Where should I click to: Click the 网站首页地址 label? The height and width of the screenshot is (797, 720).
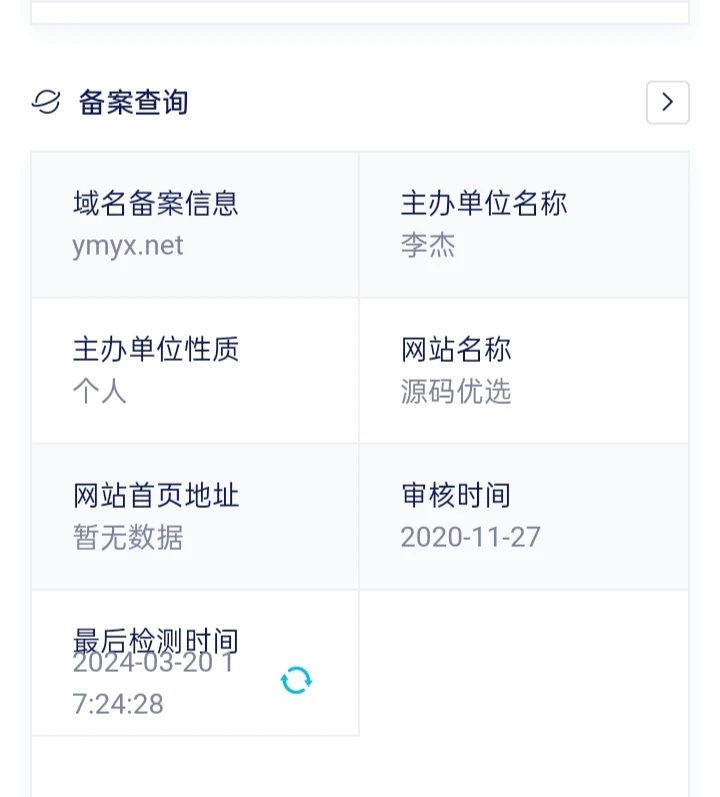pos(156,495)
